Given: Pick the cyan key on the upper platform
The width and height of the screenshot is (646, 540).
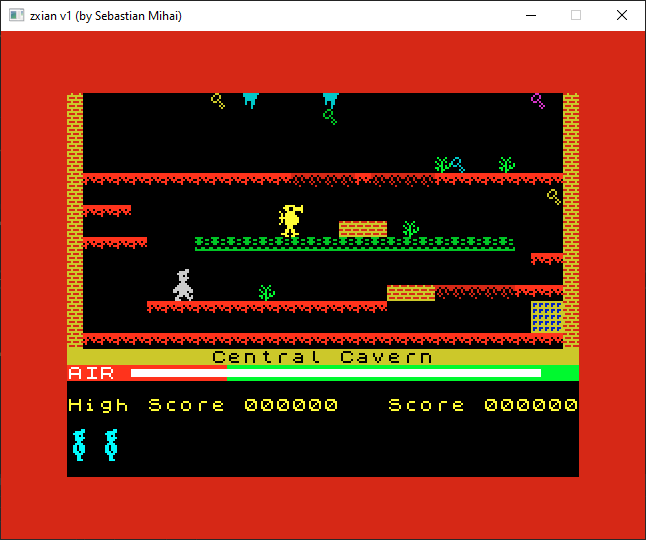Looking at the screenshot, I should [x=458, y=165].
